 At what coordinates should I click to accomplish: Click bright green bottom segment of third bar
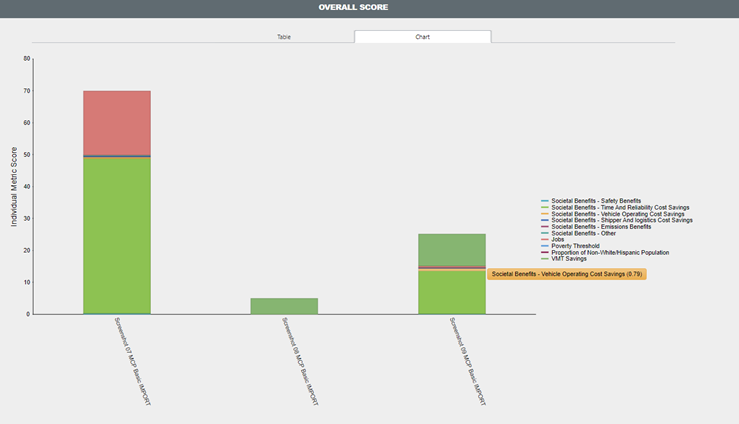tap(452, 292)
